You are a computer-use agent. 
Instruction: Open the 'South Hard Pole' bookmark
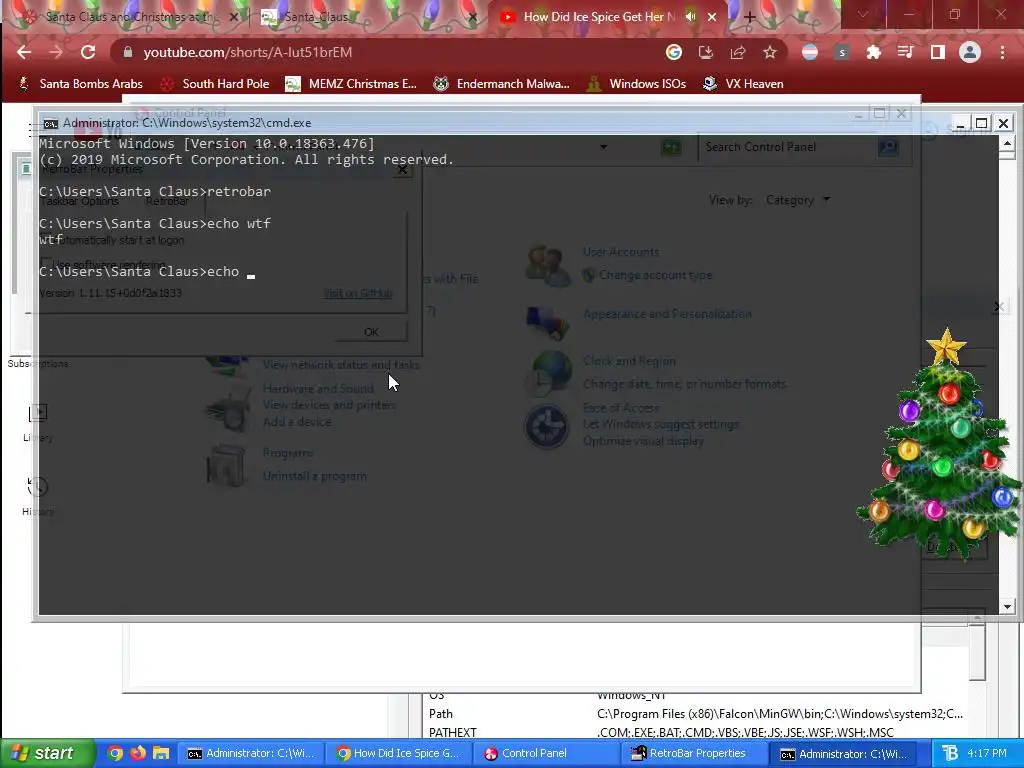215,84
